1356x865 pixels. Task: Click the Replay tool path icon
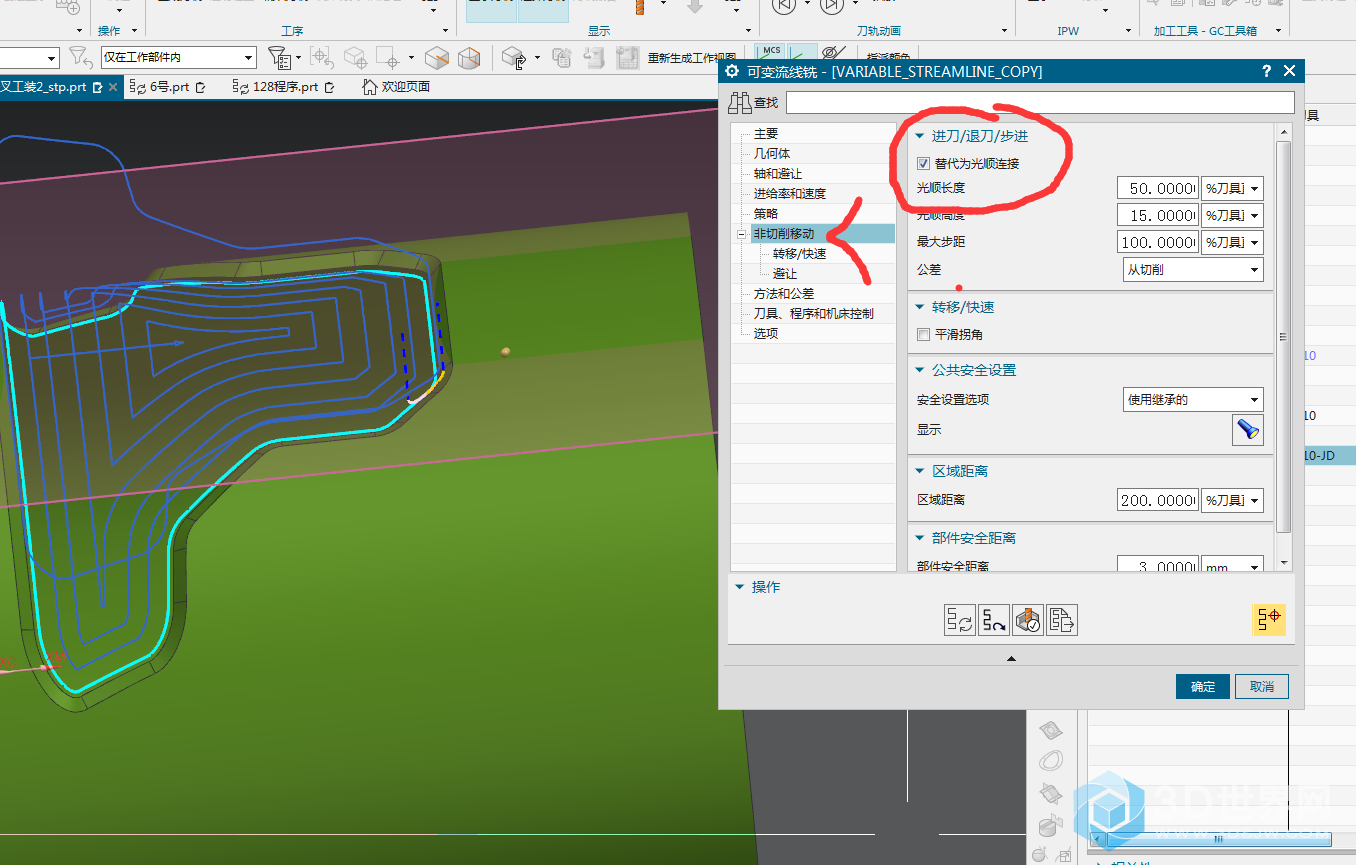tap(994, 620)
